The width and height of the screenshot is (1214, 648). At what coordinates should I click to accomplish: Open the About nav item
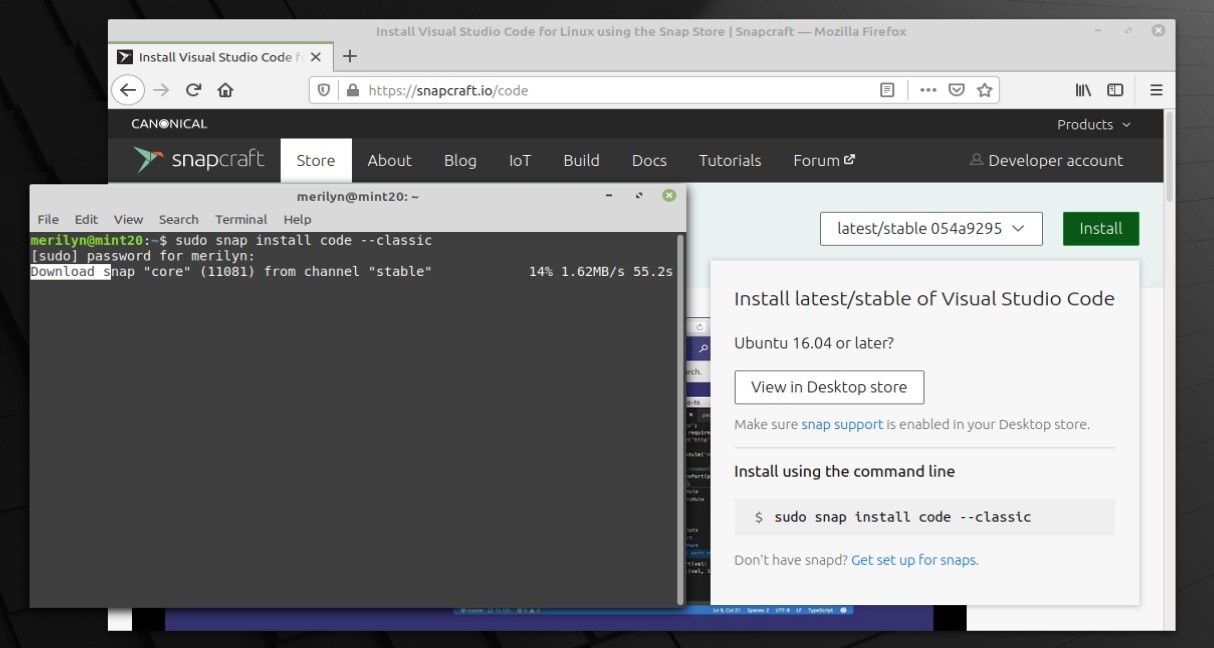point(389,160)
